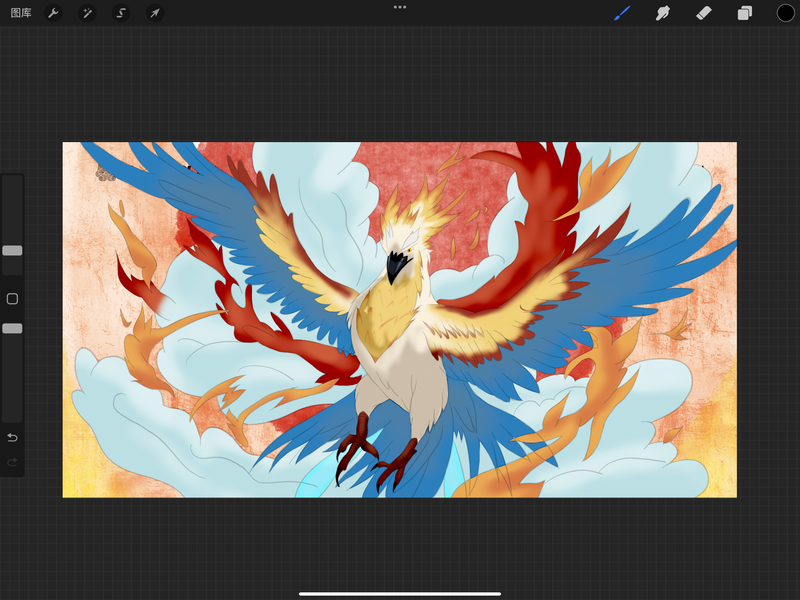The height and width of the screenshot is (600, 800).
Task: Open the black color picker swatch
Action: pyautogui.click(x=785, y=13)
